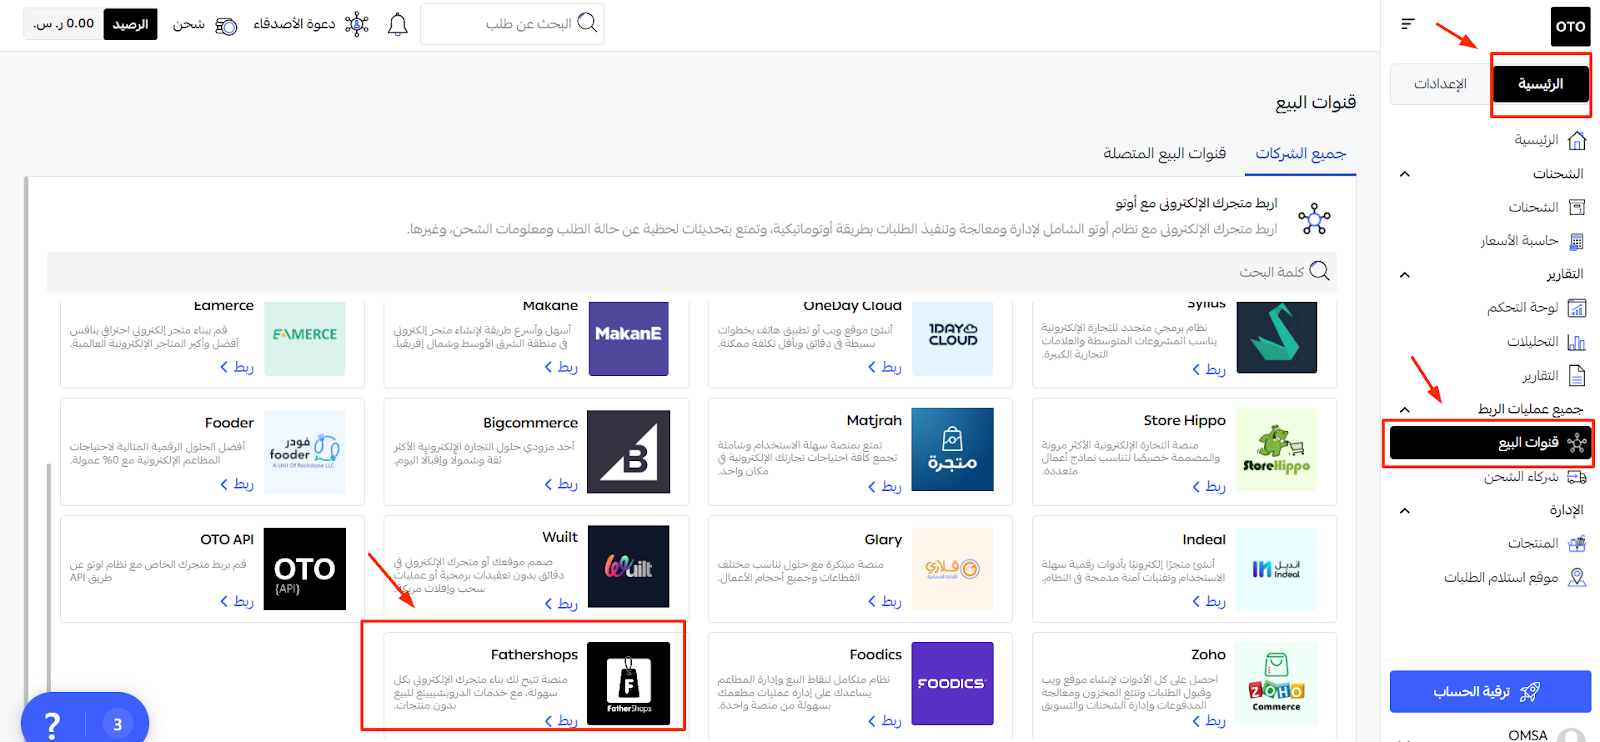The image size is (1600, 742).
Task: Collapse sidebar using the menu lines icon
Action: [1408, 24]
